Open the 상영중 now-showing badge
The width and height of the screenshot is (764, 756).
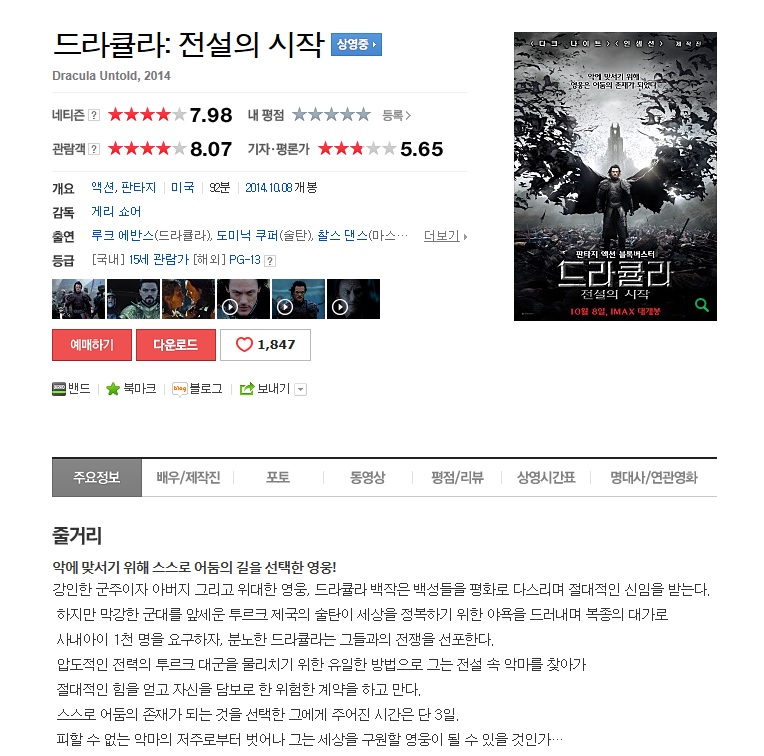[x=356, y=45]
